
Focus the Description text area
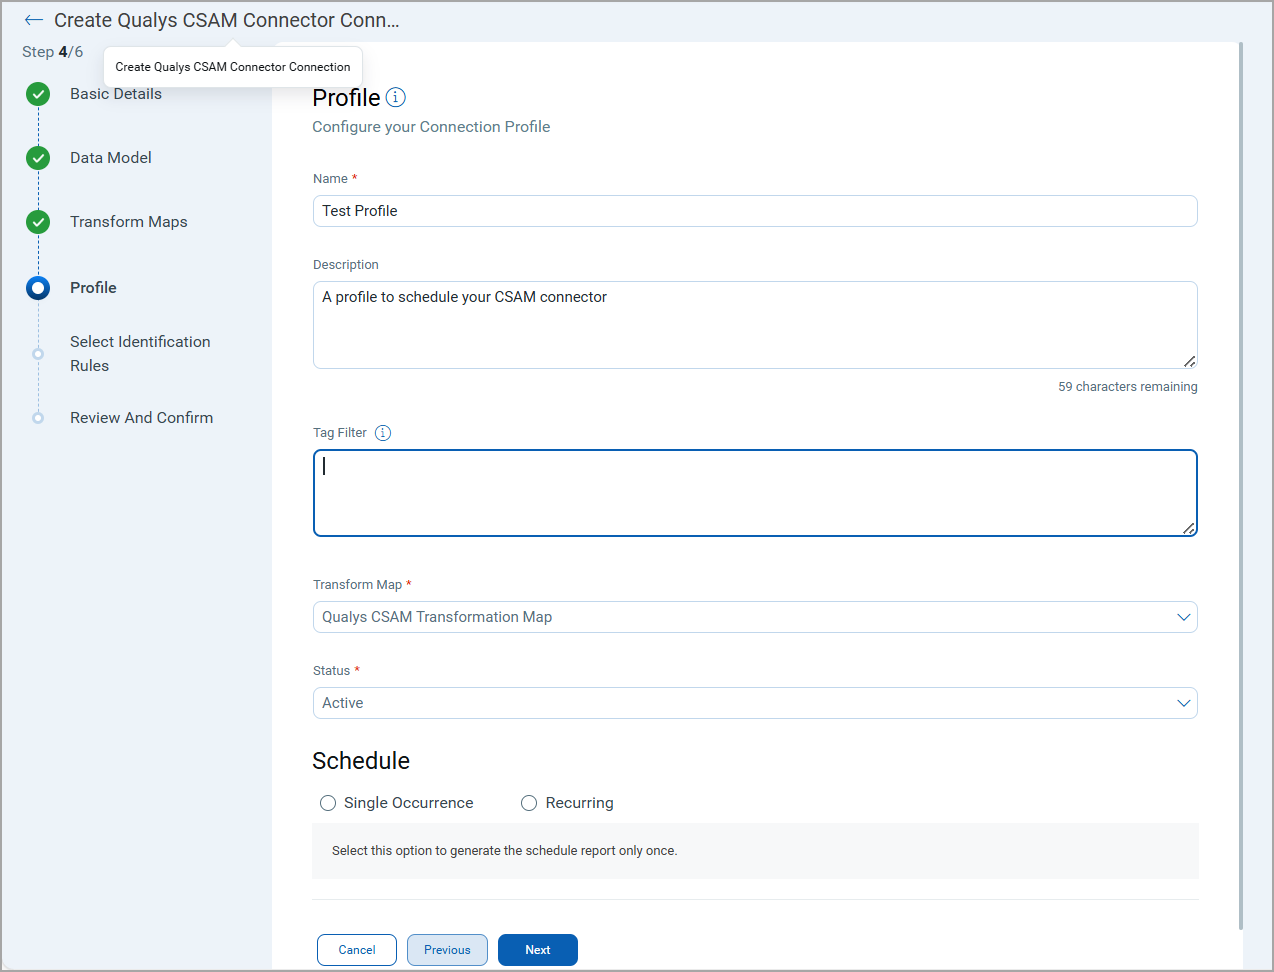click(754, 325)
